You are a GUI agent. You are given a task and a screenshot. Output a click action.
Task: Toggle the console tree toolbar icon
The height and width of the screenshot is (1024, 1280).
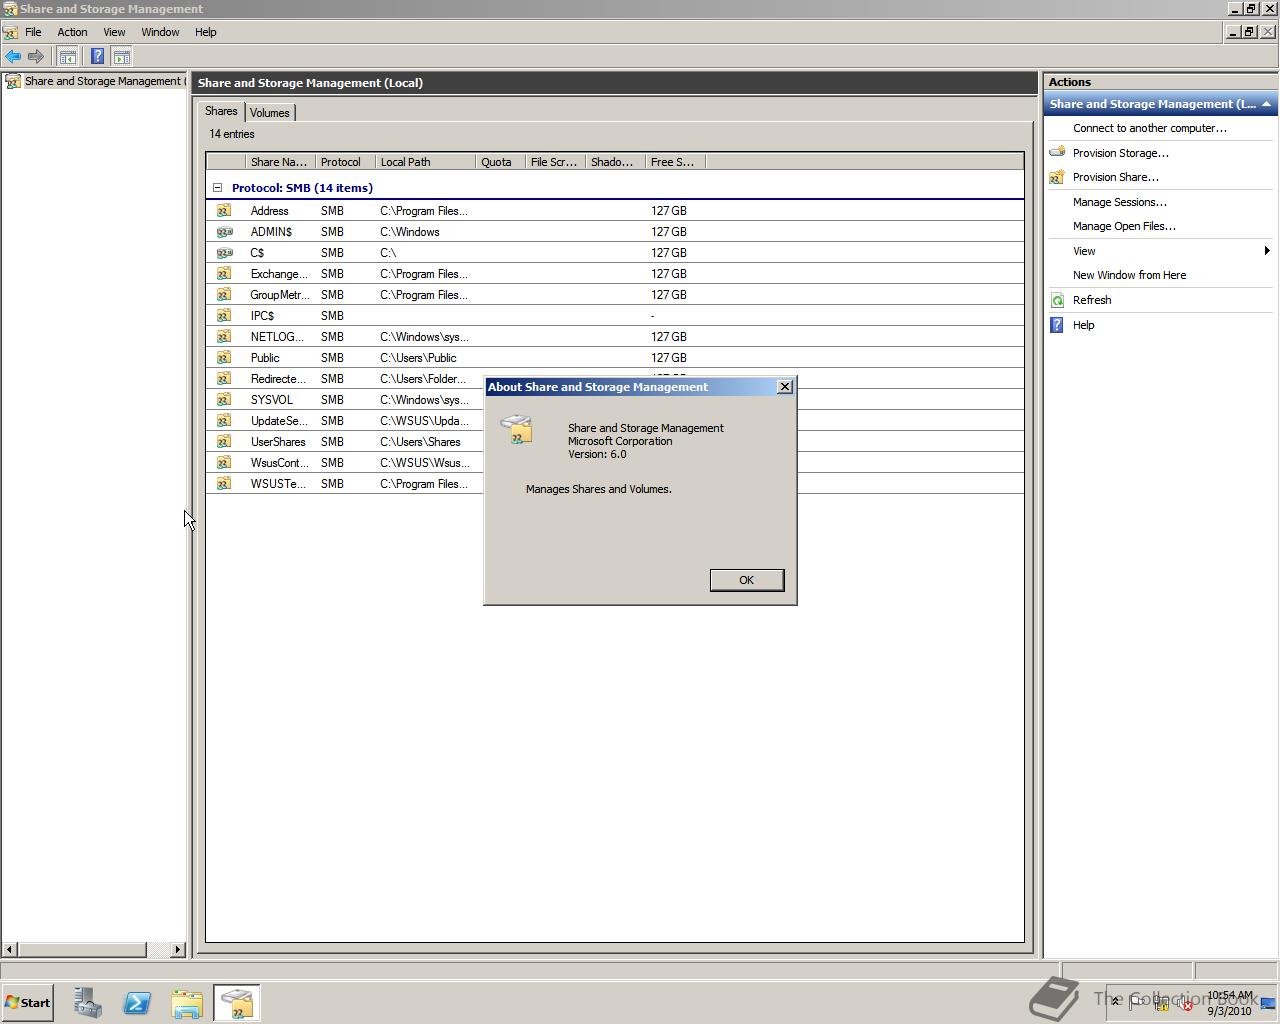67,57
